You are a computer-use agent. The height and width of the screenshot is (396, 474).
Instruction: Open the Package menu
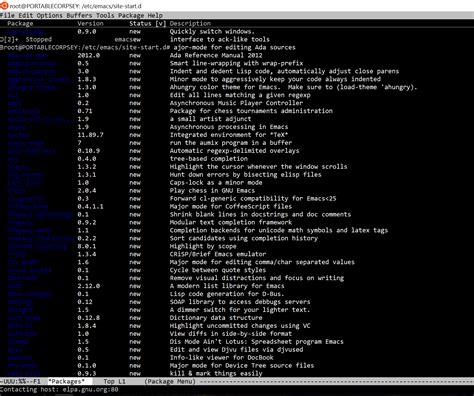coord(131,15)
